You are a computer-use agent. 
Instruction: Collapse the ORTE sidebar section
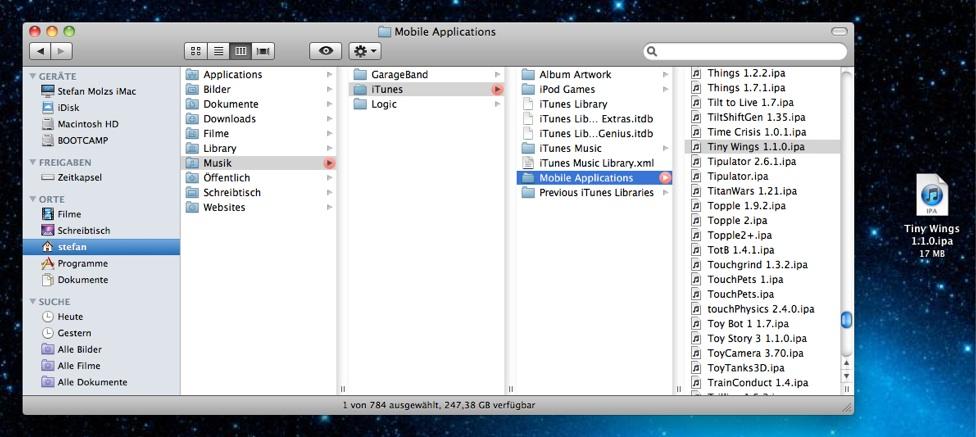32,199
